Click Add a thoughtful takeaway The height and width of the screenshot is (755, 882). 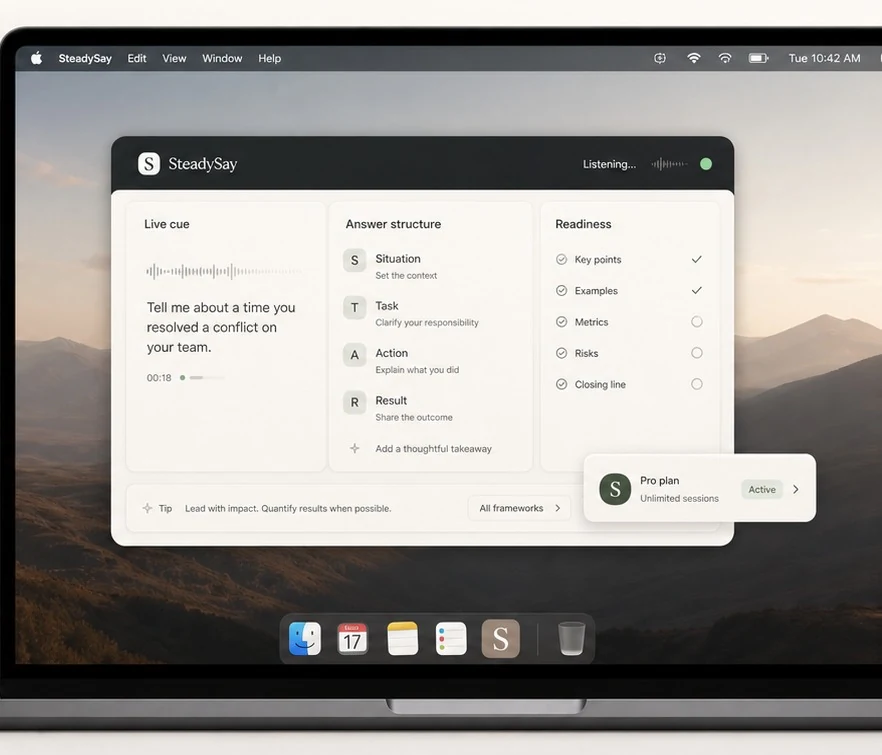(x=433, y=449)
